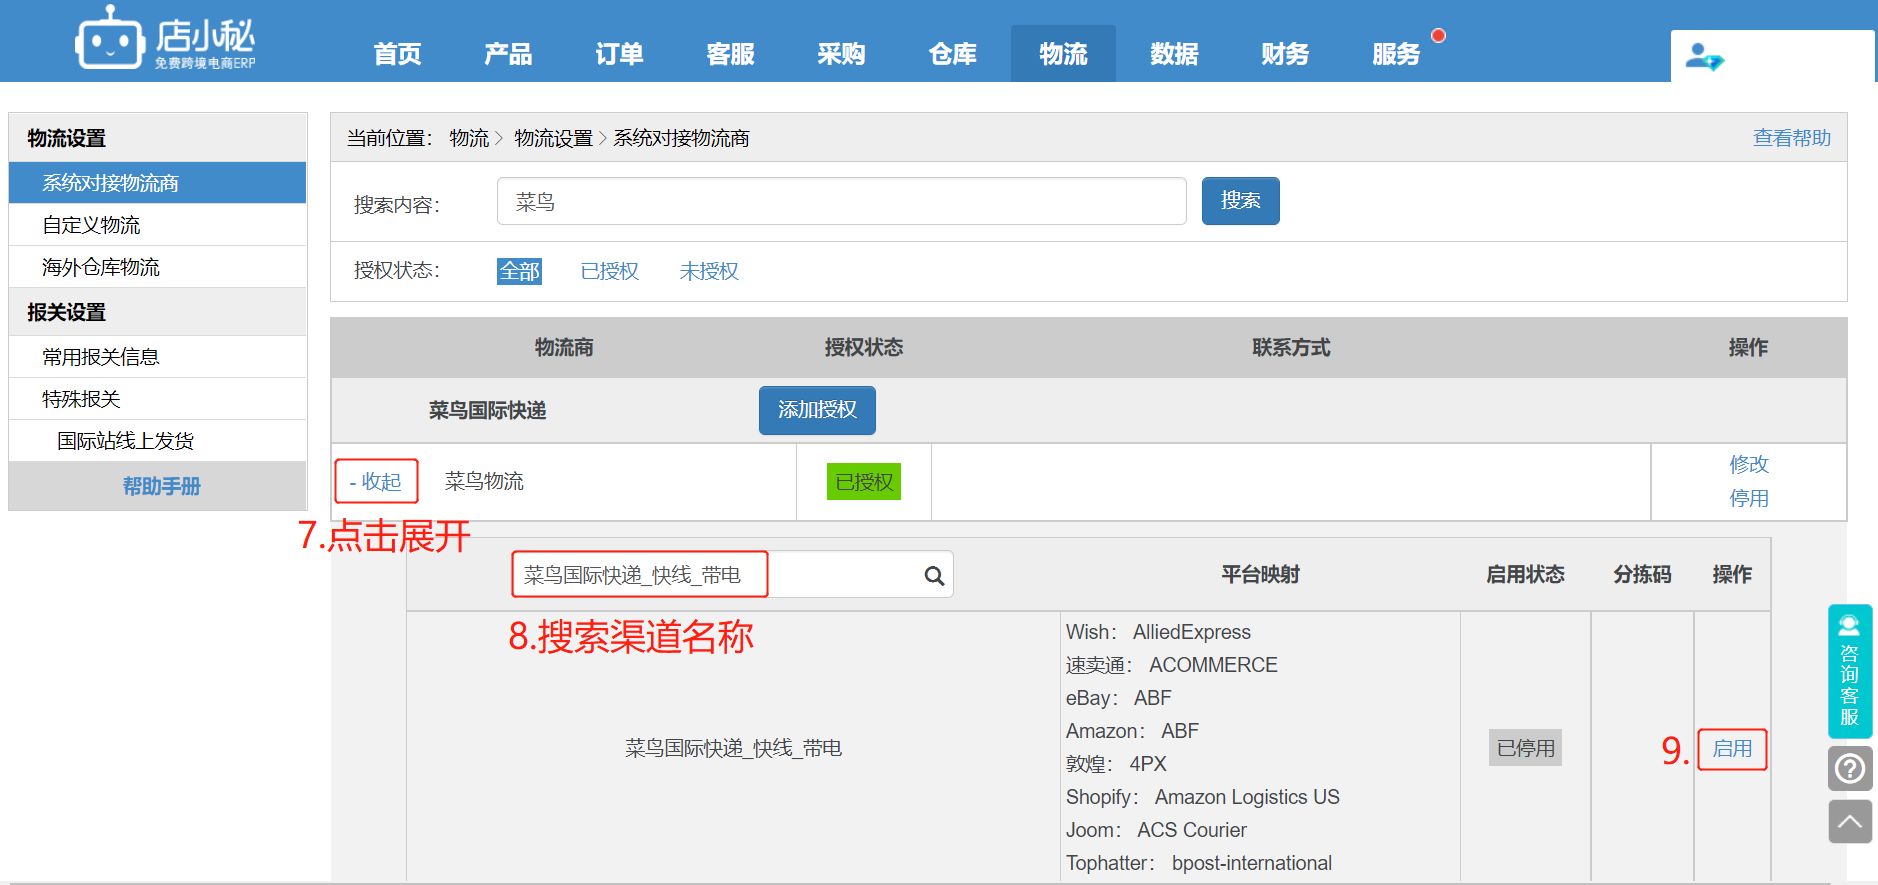Click 物流设置 in the breadcrumb
This screenshot has width=1878, height=885.
pyautogui.click(x=553, y=138)
